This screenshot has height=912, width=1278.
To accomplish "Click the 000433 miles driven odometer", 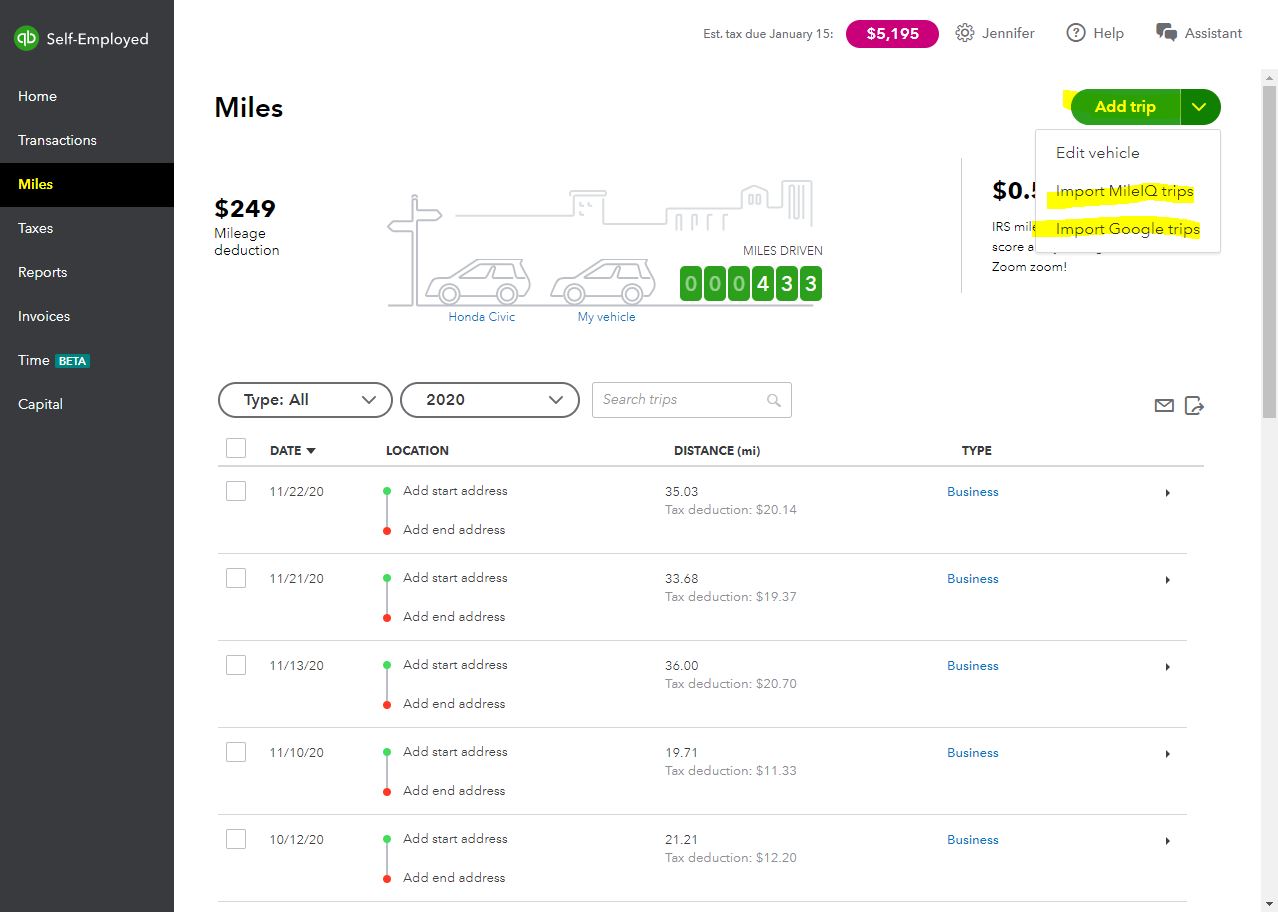I will pos(751,283).
